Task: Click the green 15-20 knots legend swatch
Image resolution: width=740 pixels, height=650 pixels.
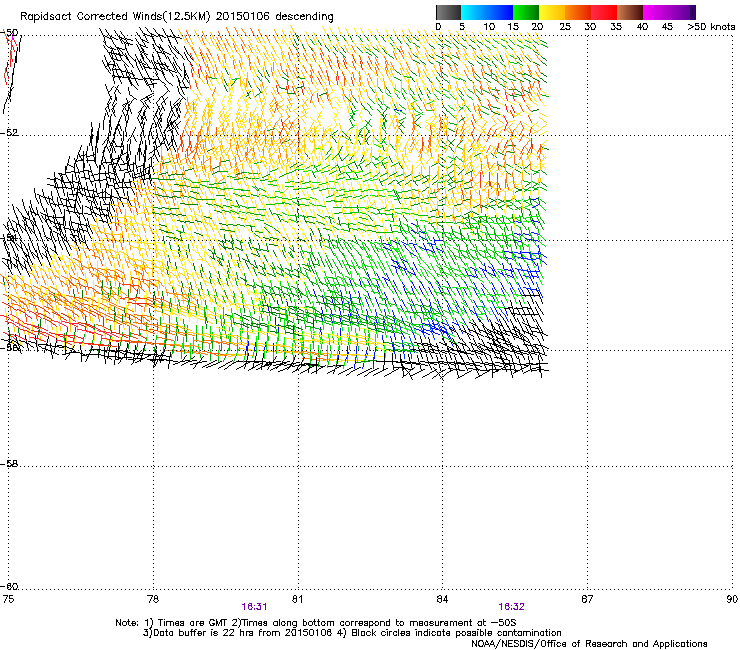Action: [526, 12]
